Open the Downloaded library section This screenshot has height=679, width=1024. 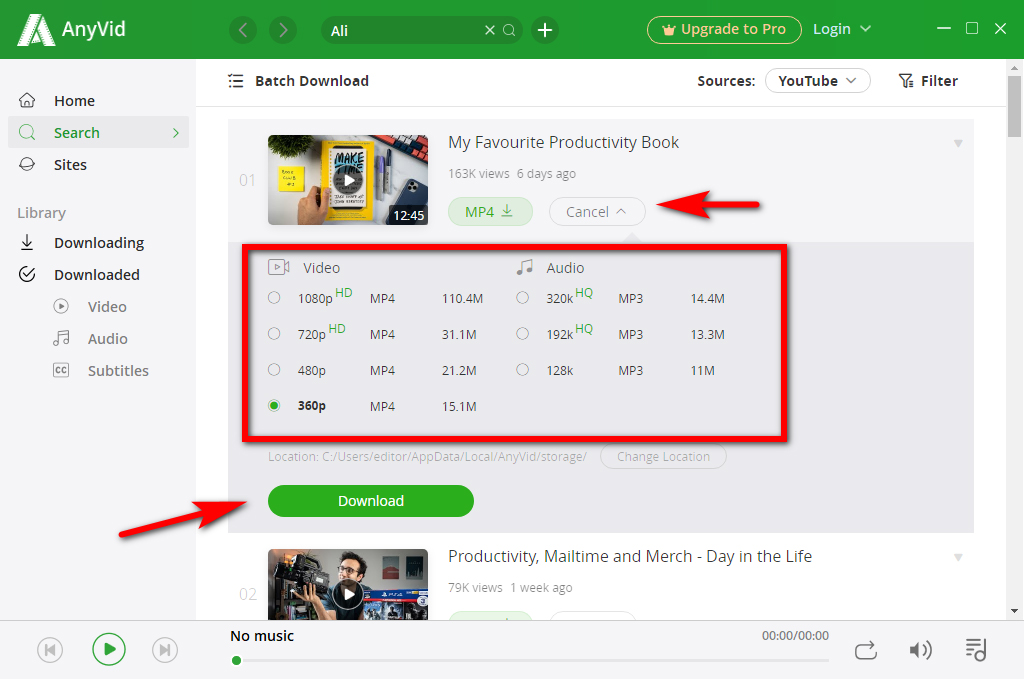98,275
